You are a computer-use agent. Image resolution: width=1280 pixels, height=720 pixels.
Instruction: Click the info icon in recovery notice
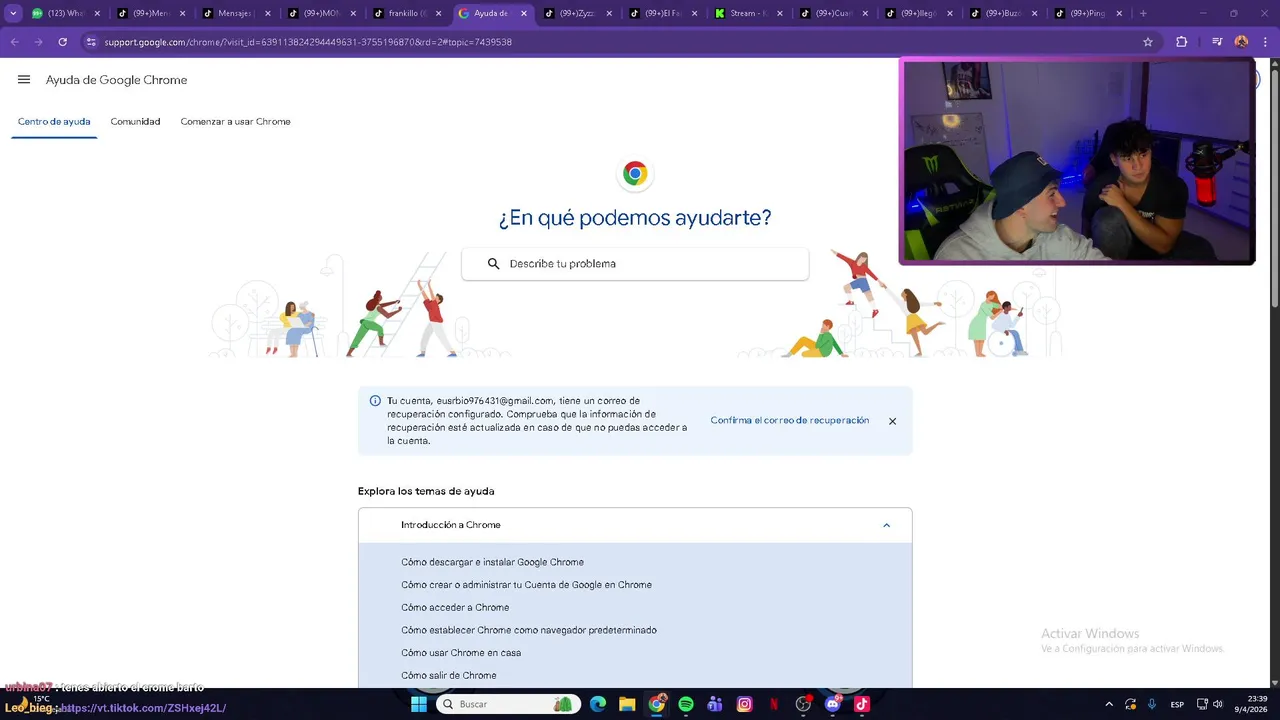point(375,401)
